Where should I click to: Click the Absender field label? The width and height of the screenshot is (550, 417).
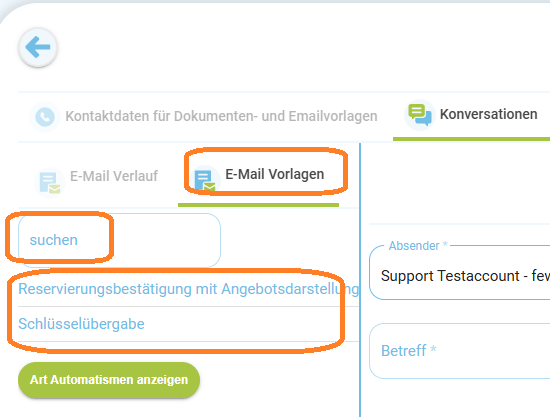pyautogui.click(x=414, y=246)
